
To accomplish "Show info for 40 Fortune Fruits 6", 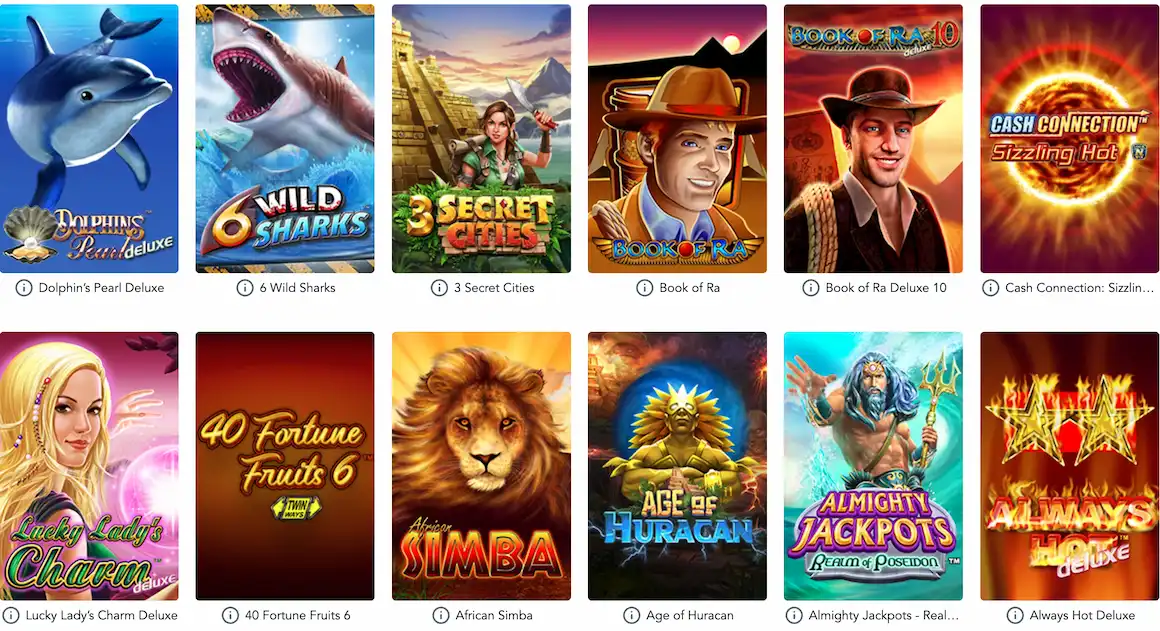I will pos(230,615).
